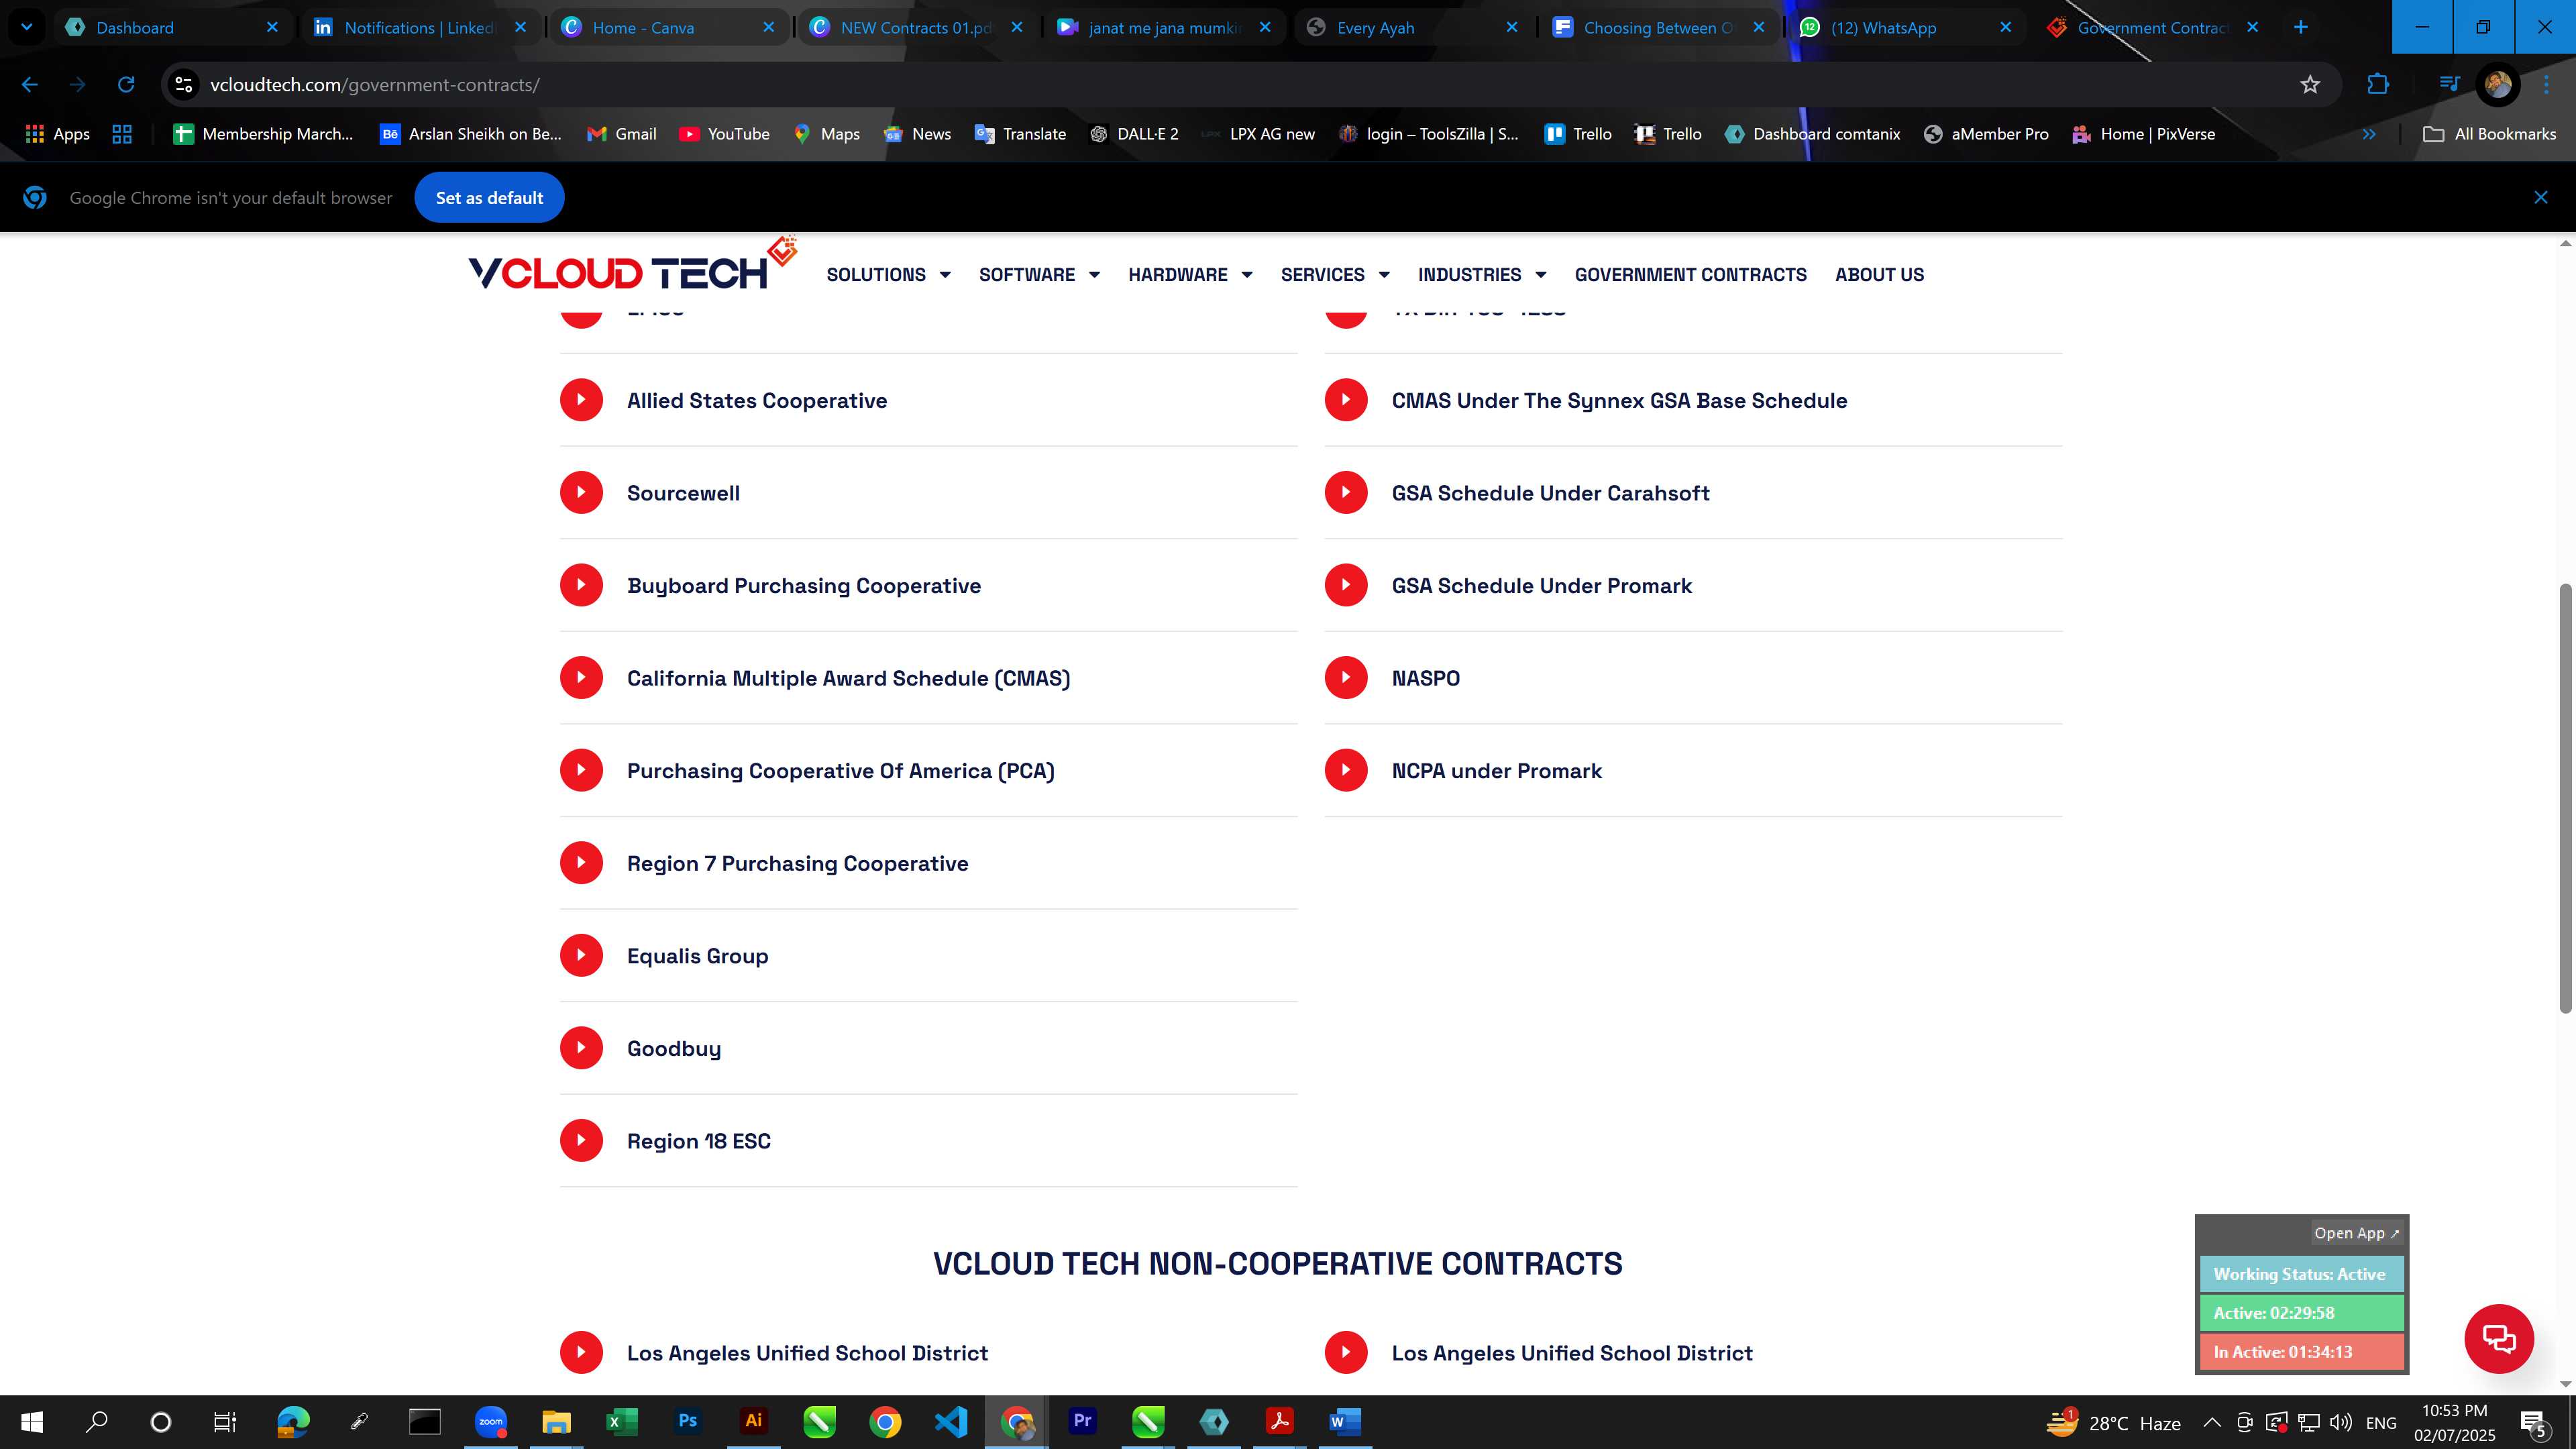Open Chrome media control icon

2449,85
